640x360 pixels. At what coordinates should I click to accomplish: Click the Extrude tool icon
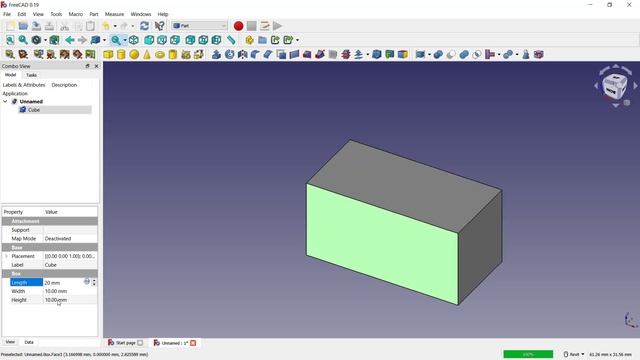pyautogui.click(x=216, y=54)
